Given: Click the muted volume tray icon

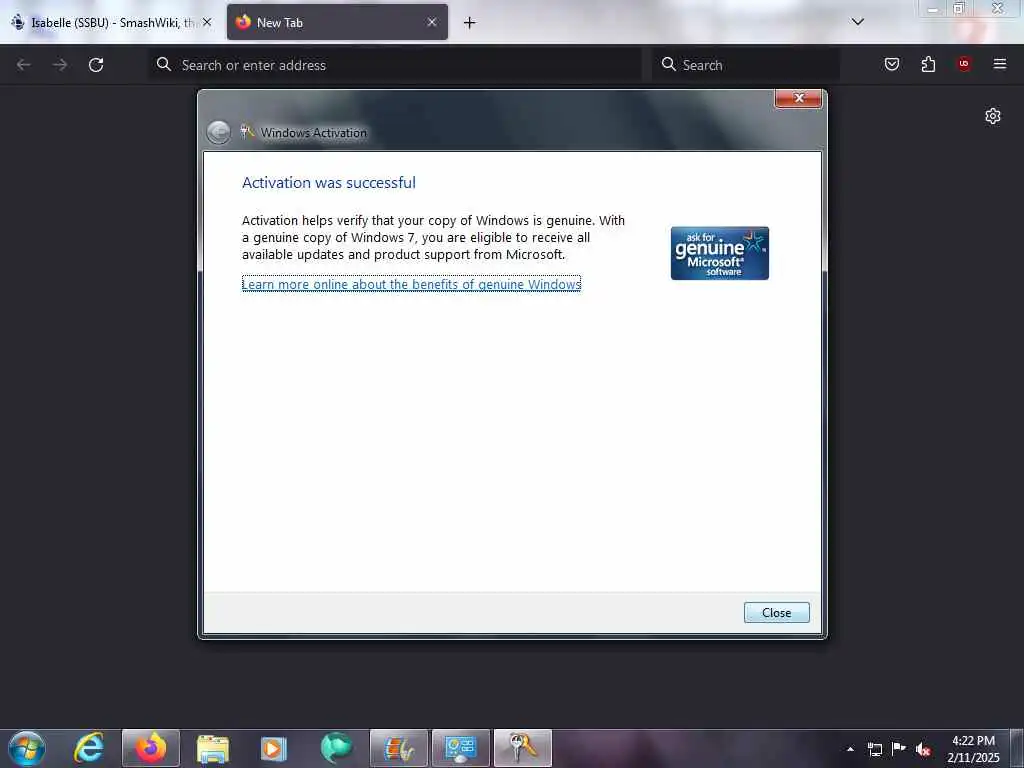Looking at the screenshot, I should pyautogui.click(x=923, y=749).
